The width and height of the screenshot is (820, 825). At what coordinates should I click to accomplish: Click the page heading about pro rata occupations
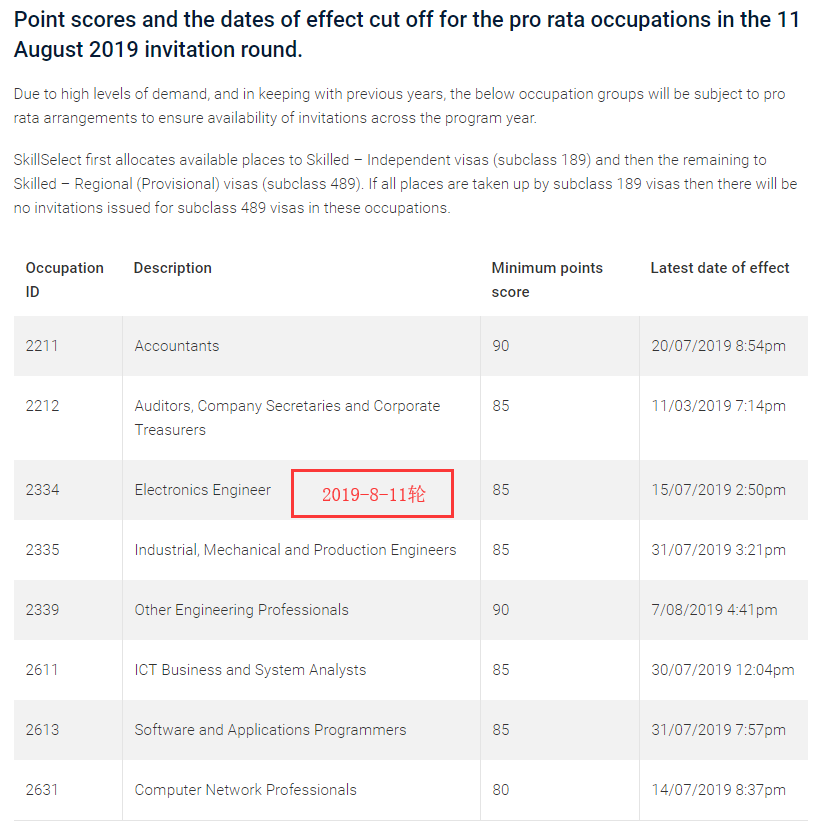click(407, 35)
